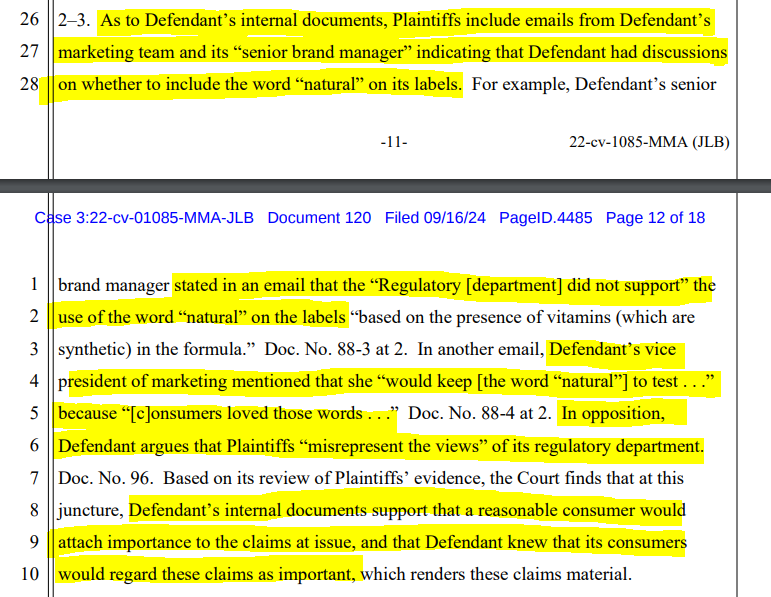The width and height of the screenshot is (771, 597).
Task: Click 'Page 12 of 18' header text
Action: [655, 218]
